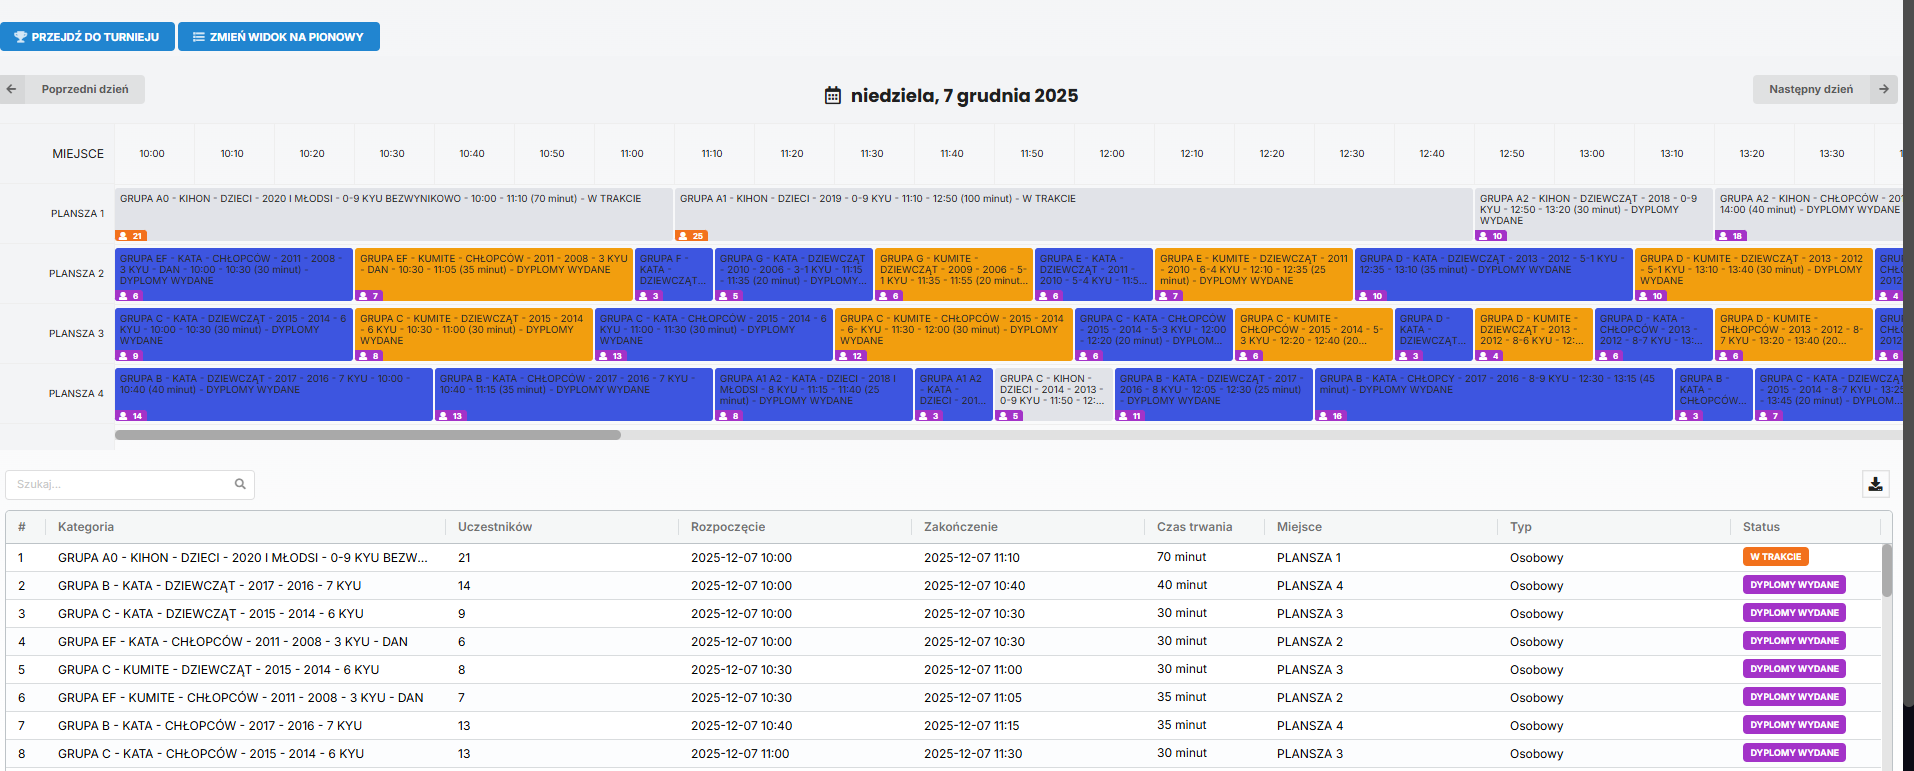Click the # column header
Screen dimensions: 1914x771
click(22, 527)
